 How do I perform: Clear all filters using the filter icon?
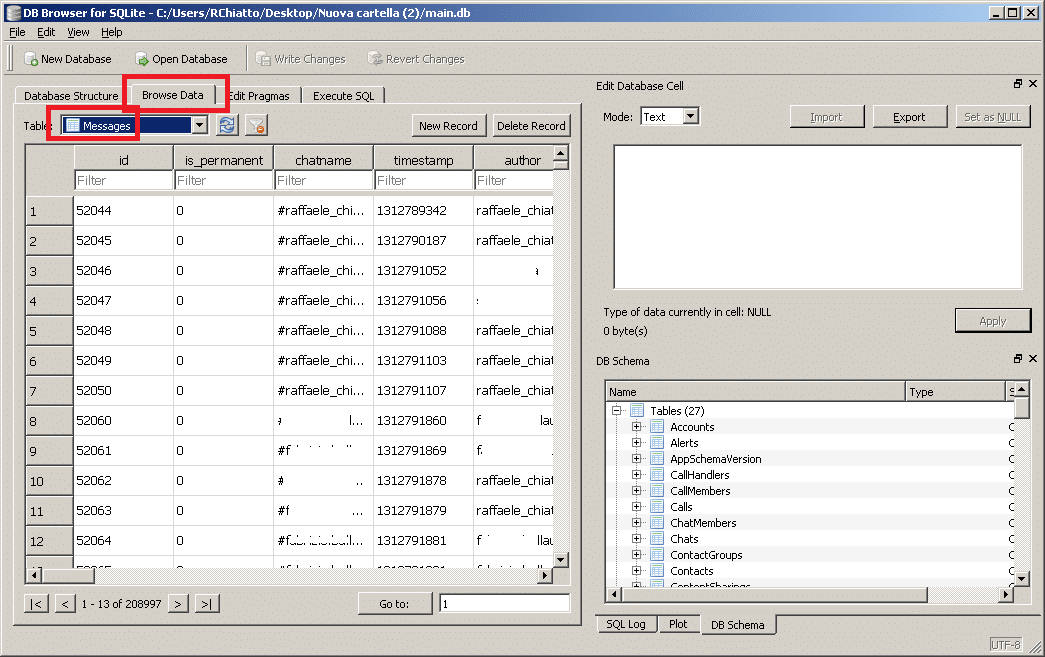pyautogui.click(x=257, y=125)
